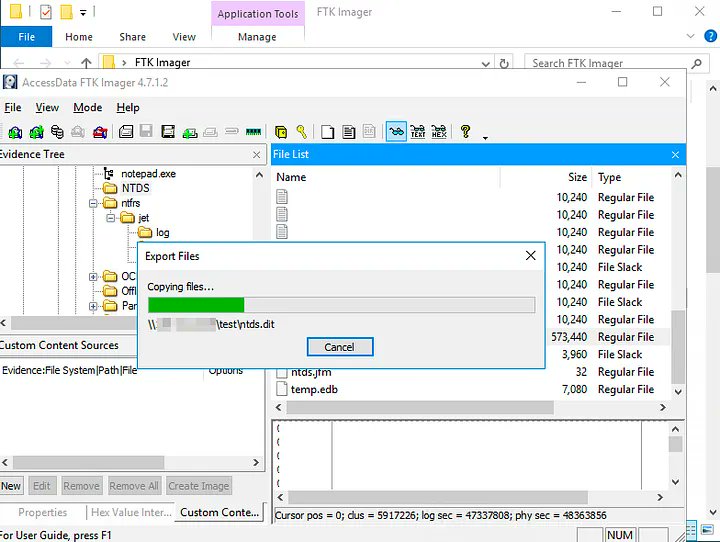Switch to Hex Value Interpreter tab
The image size is (720, 542).
[131, 512]
